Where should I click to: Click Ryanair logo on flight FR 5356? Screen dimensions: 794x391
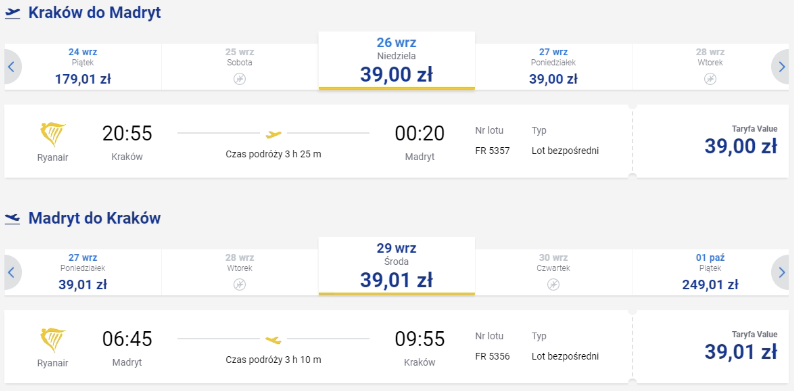pyautogui.click(x=53, y=340)
